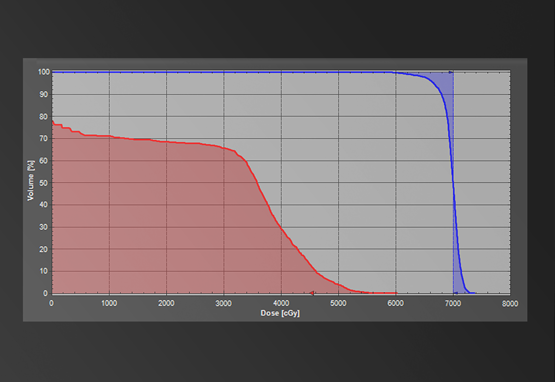
Task: Click the 8000 label on dose axis
Action: click(510, 303)
